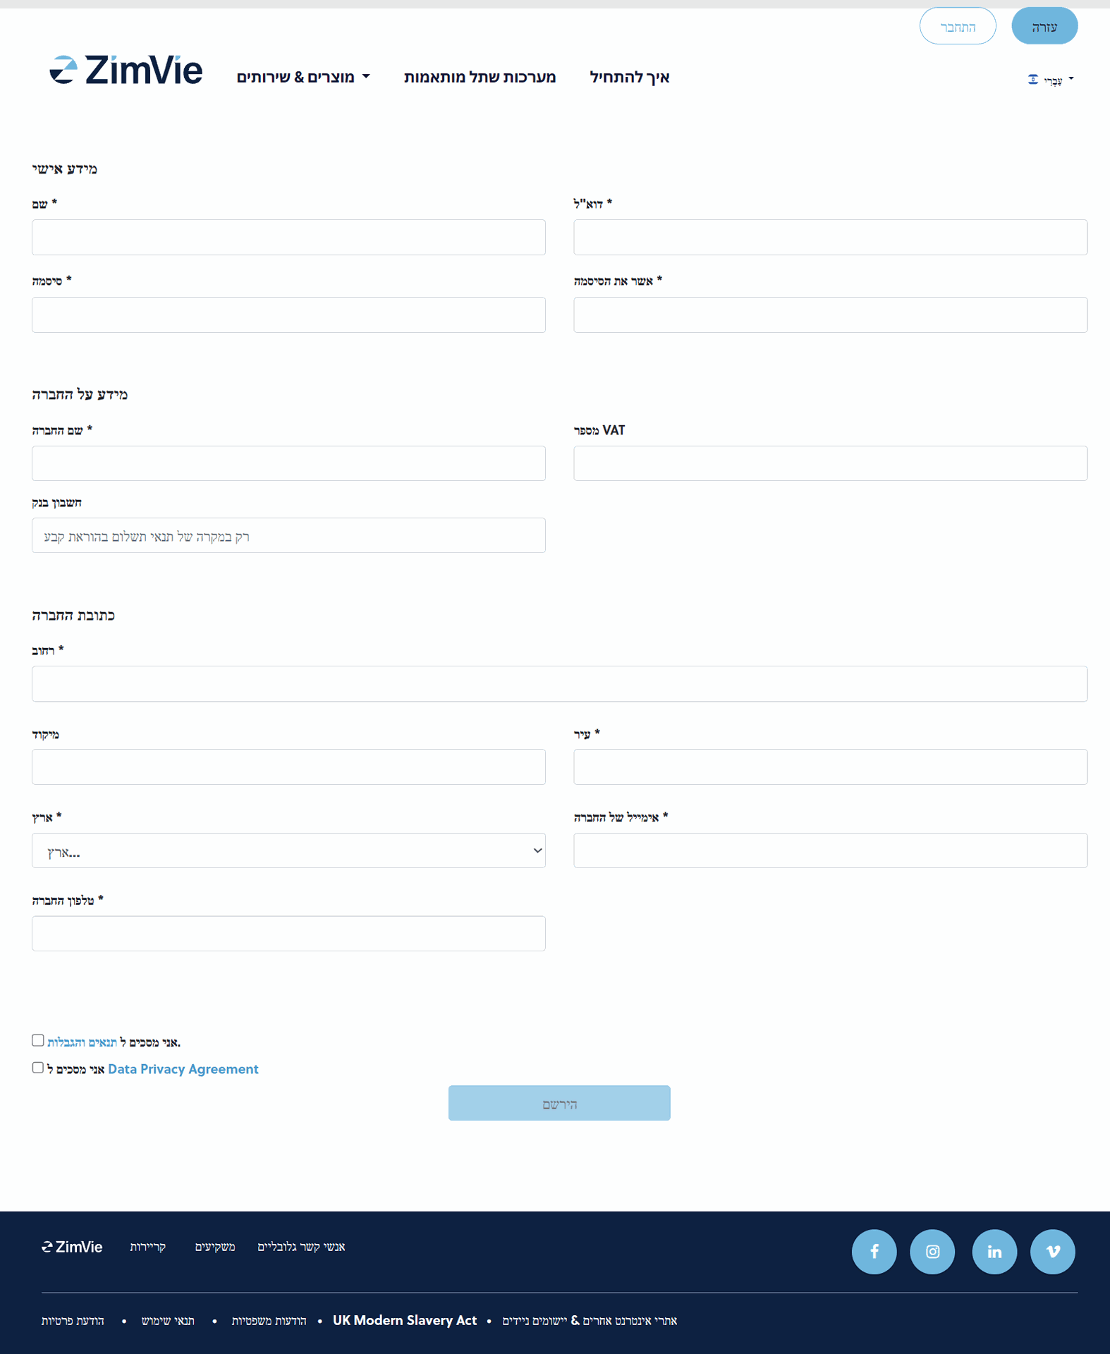Viewport: 1110px width, 1354px height.
Task: Expand the products & services menu
Action: 303,77
